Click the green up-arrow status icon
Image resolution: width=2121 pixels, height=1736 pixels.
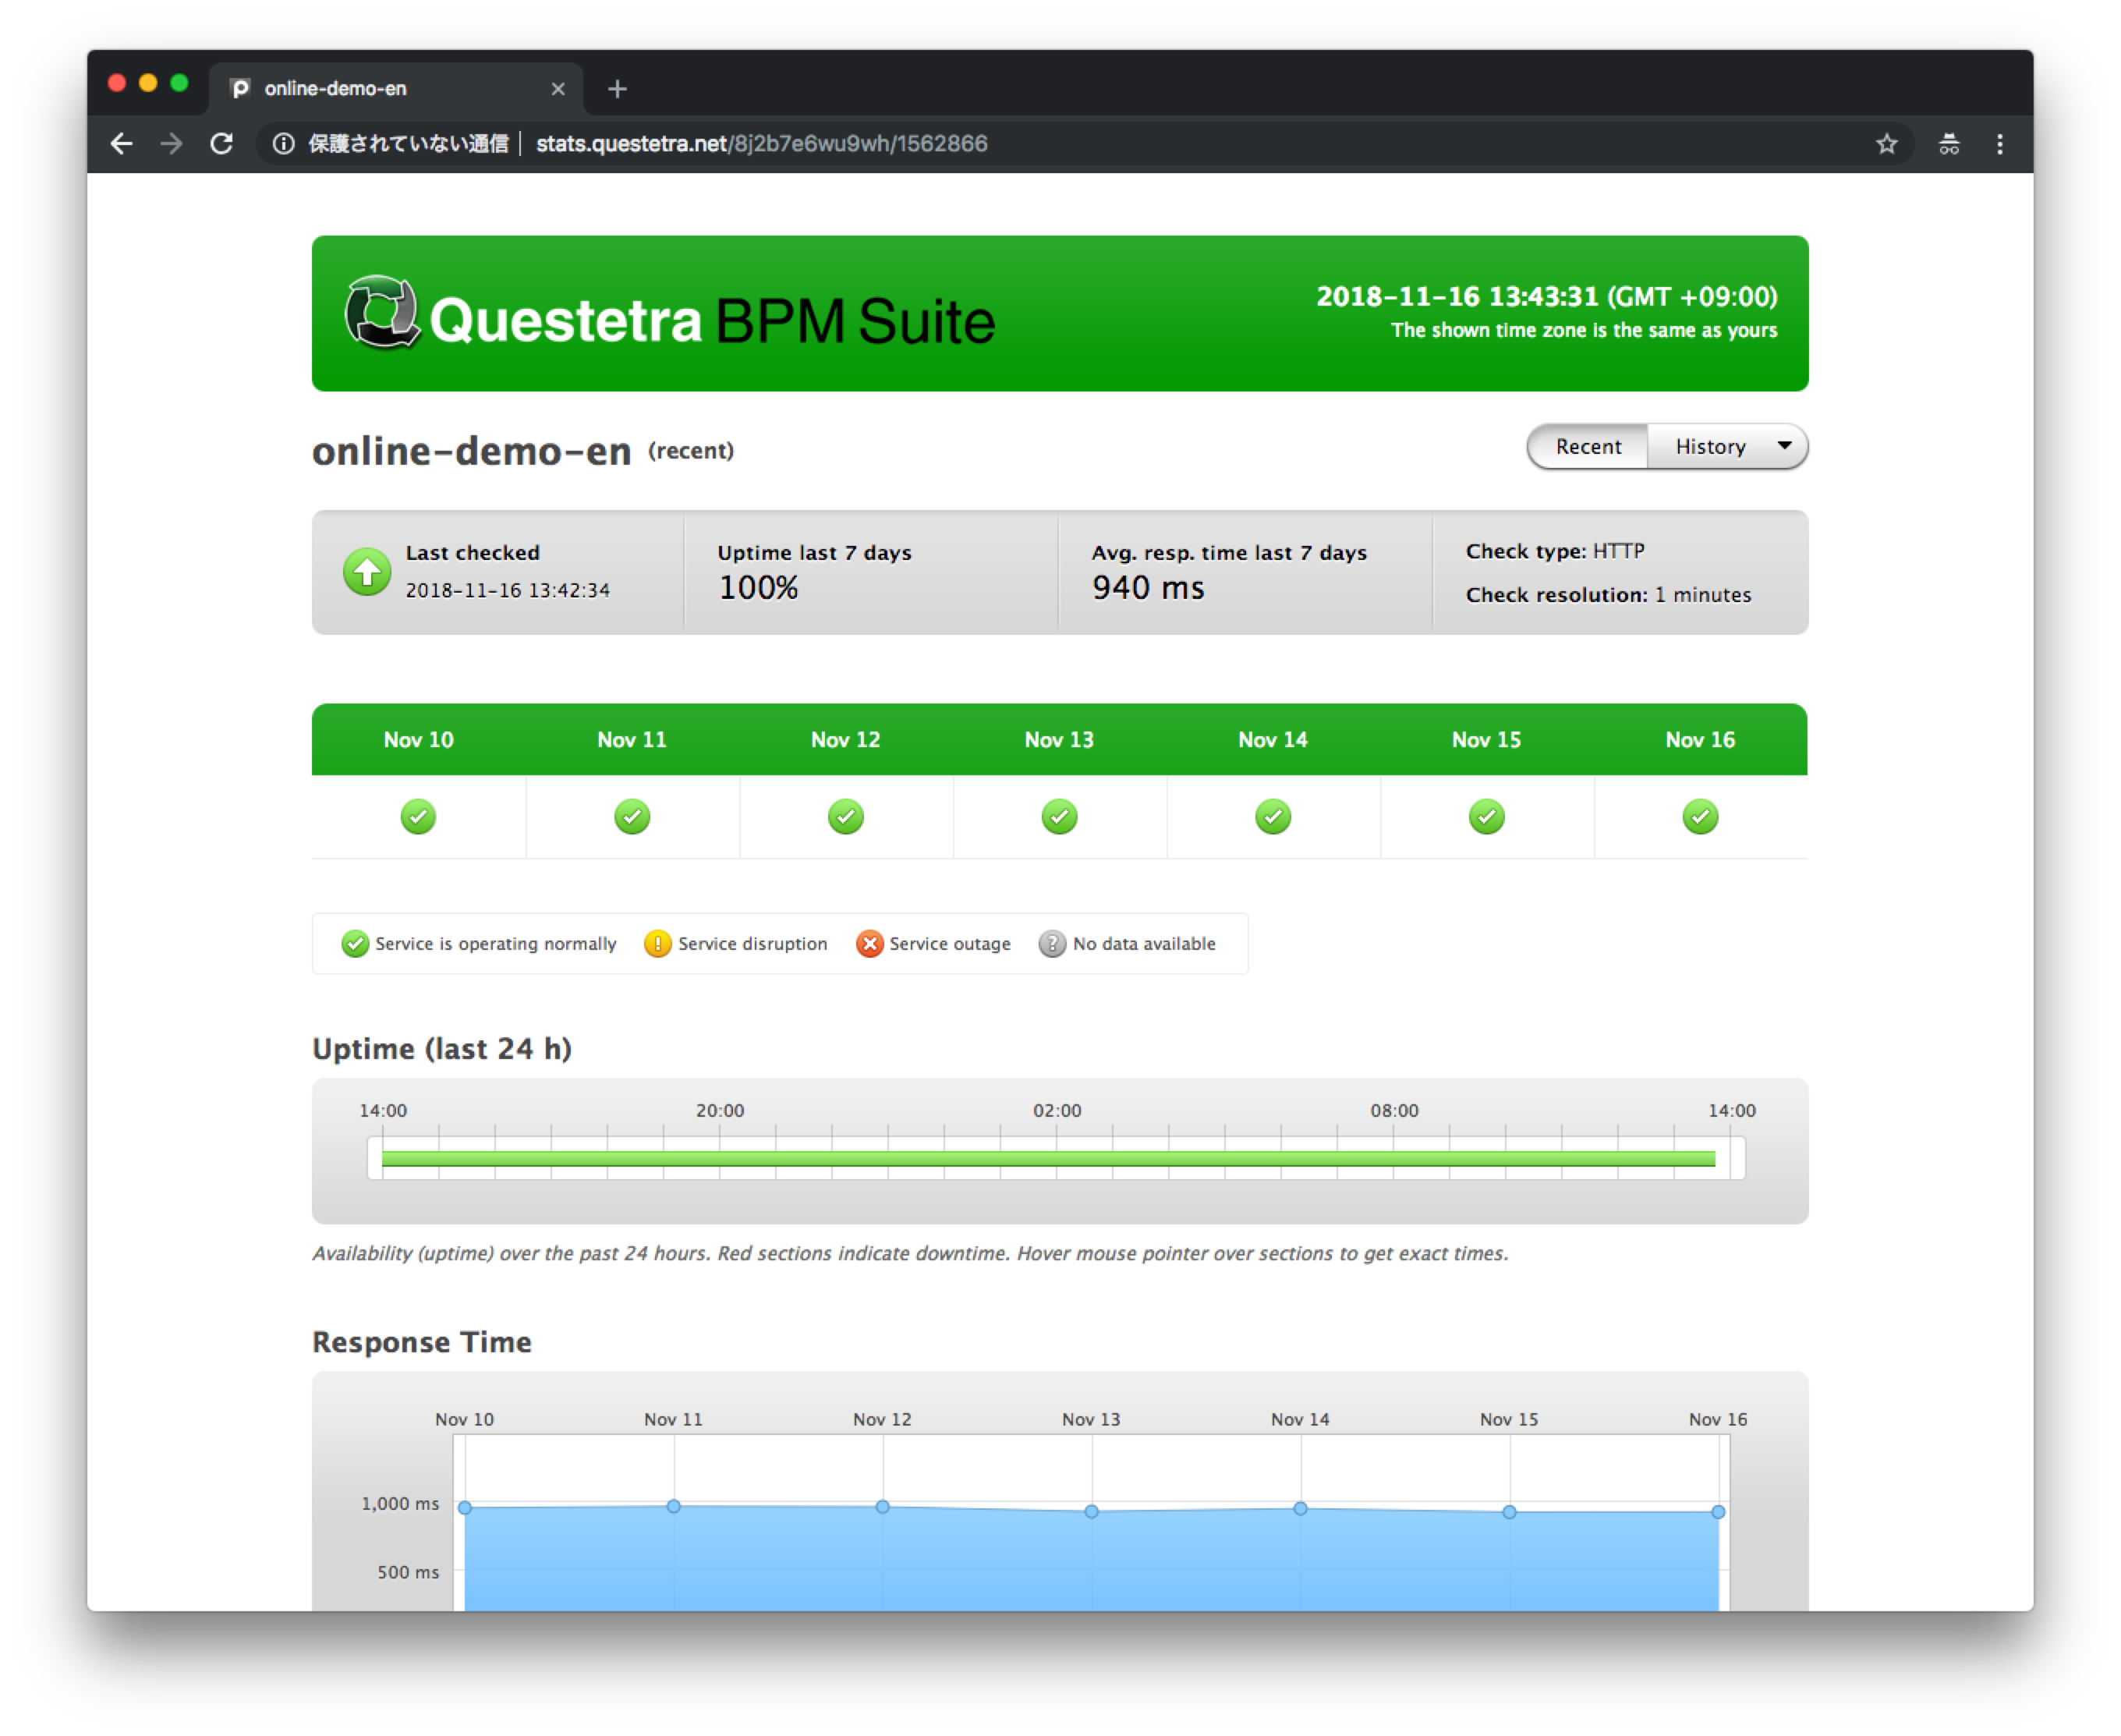pos(367,572)
